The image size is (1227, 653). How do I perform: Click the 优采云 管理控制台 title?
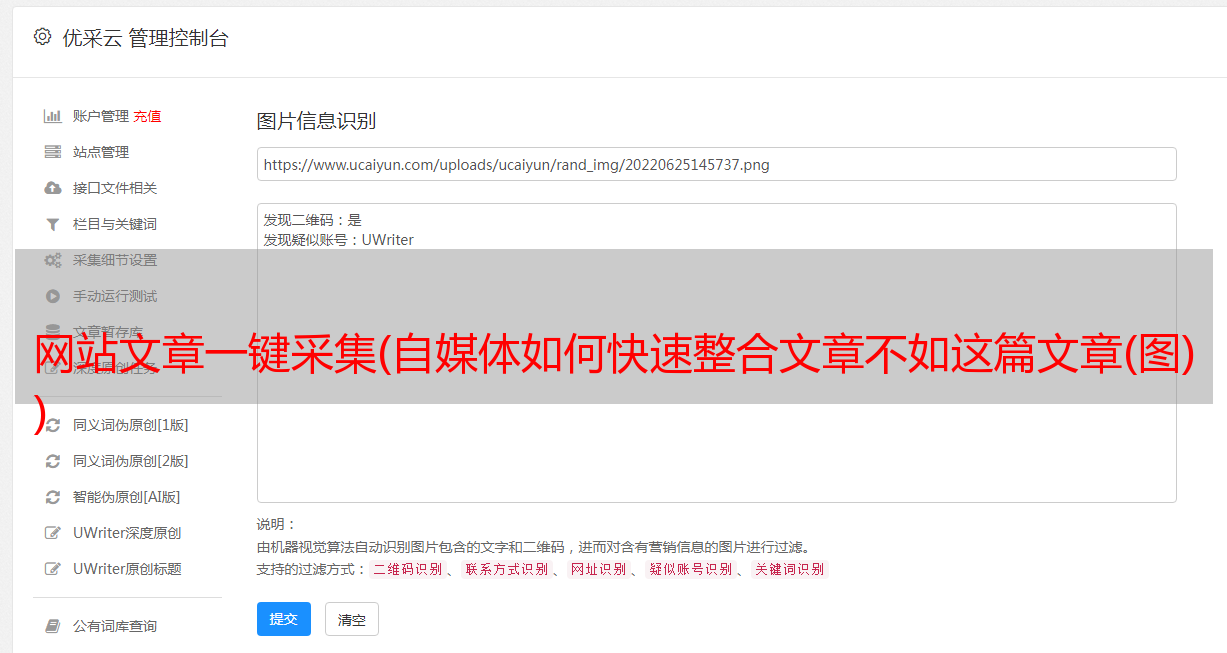tap(145, 38)
